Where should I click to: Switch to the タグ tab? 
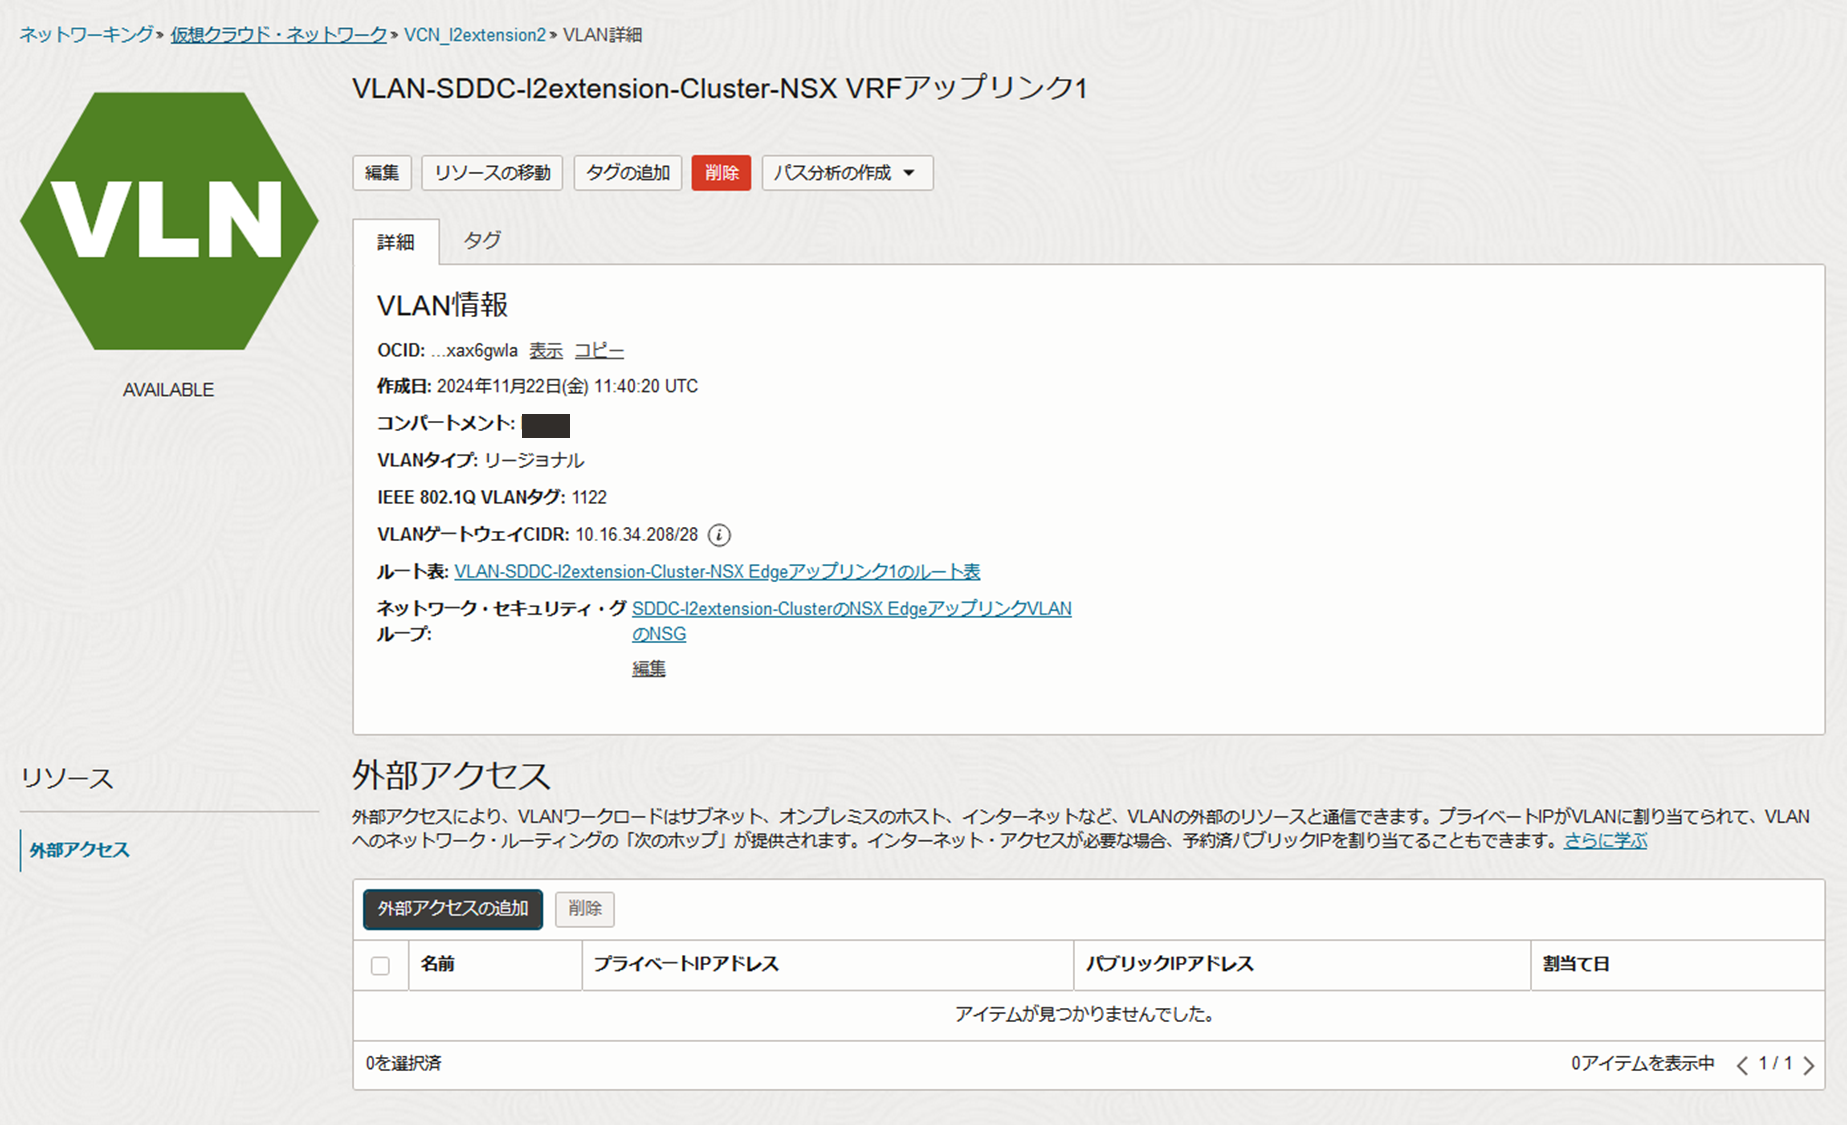482,240
